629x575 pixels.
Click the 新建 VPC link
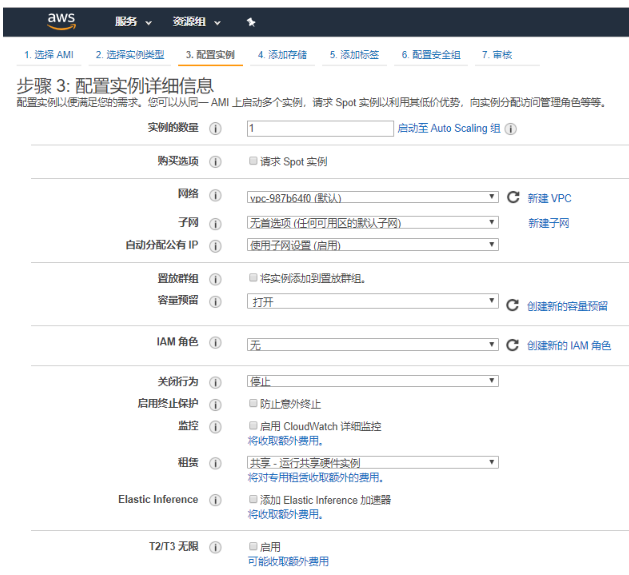(x=549, y=198)
